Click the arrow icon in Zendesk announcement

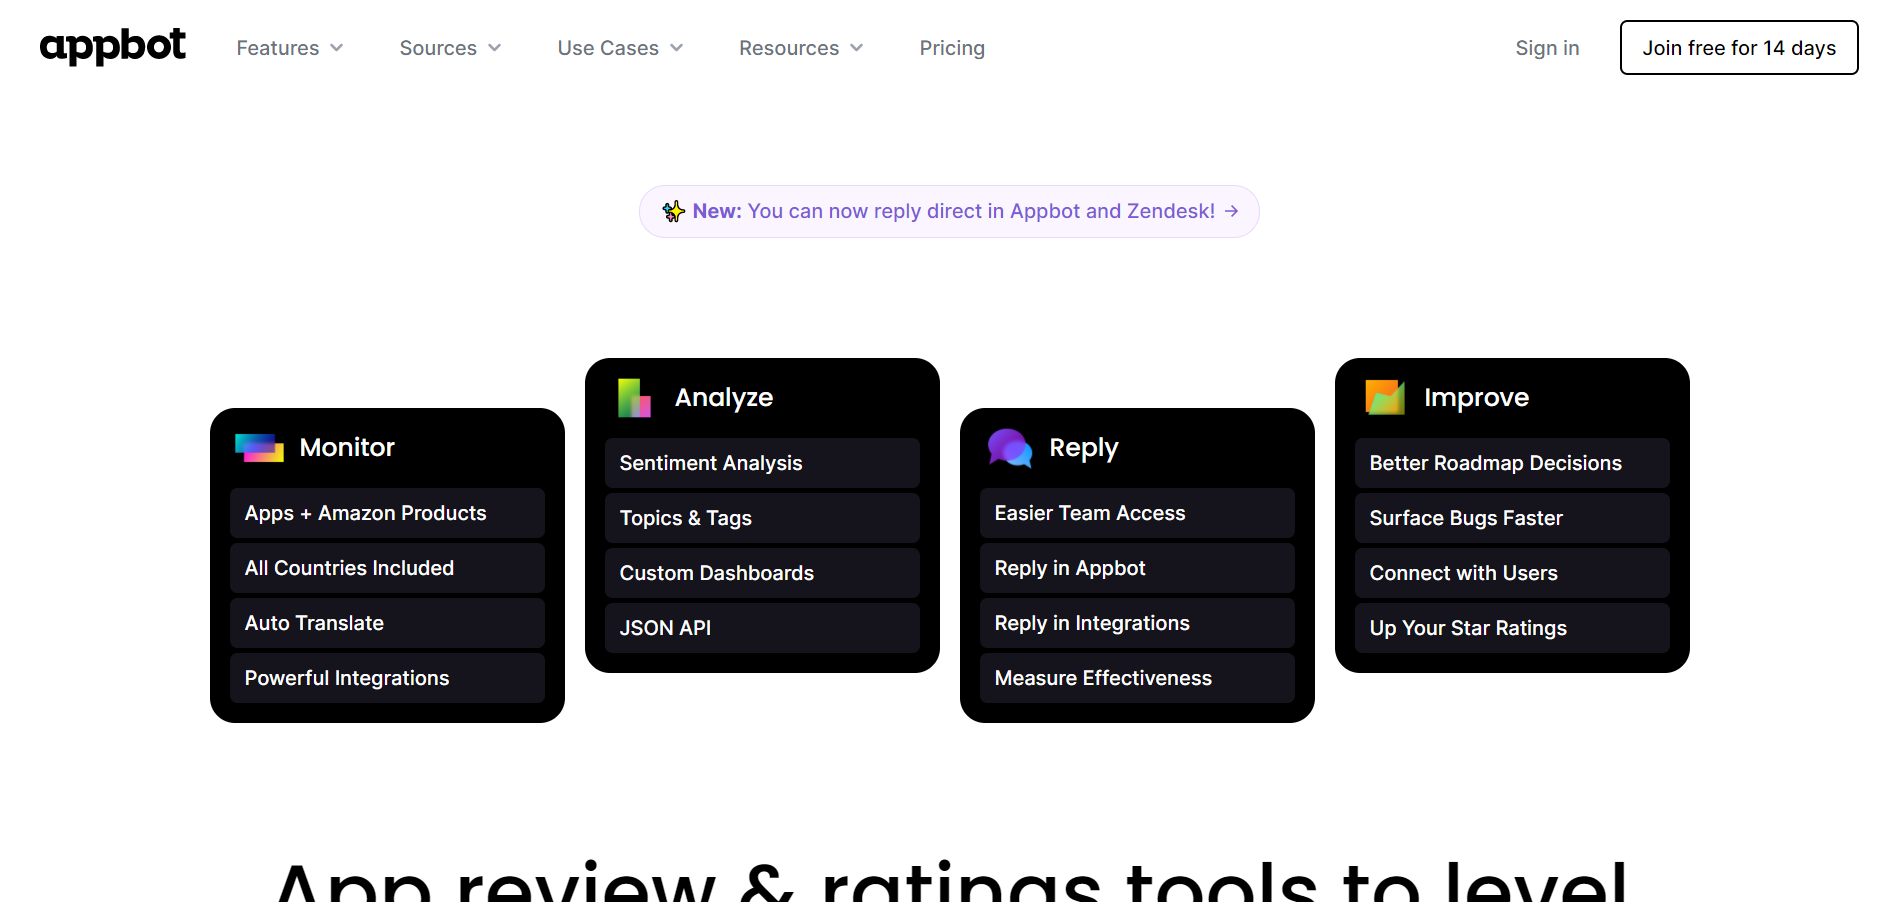1232,211
